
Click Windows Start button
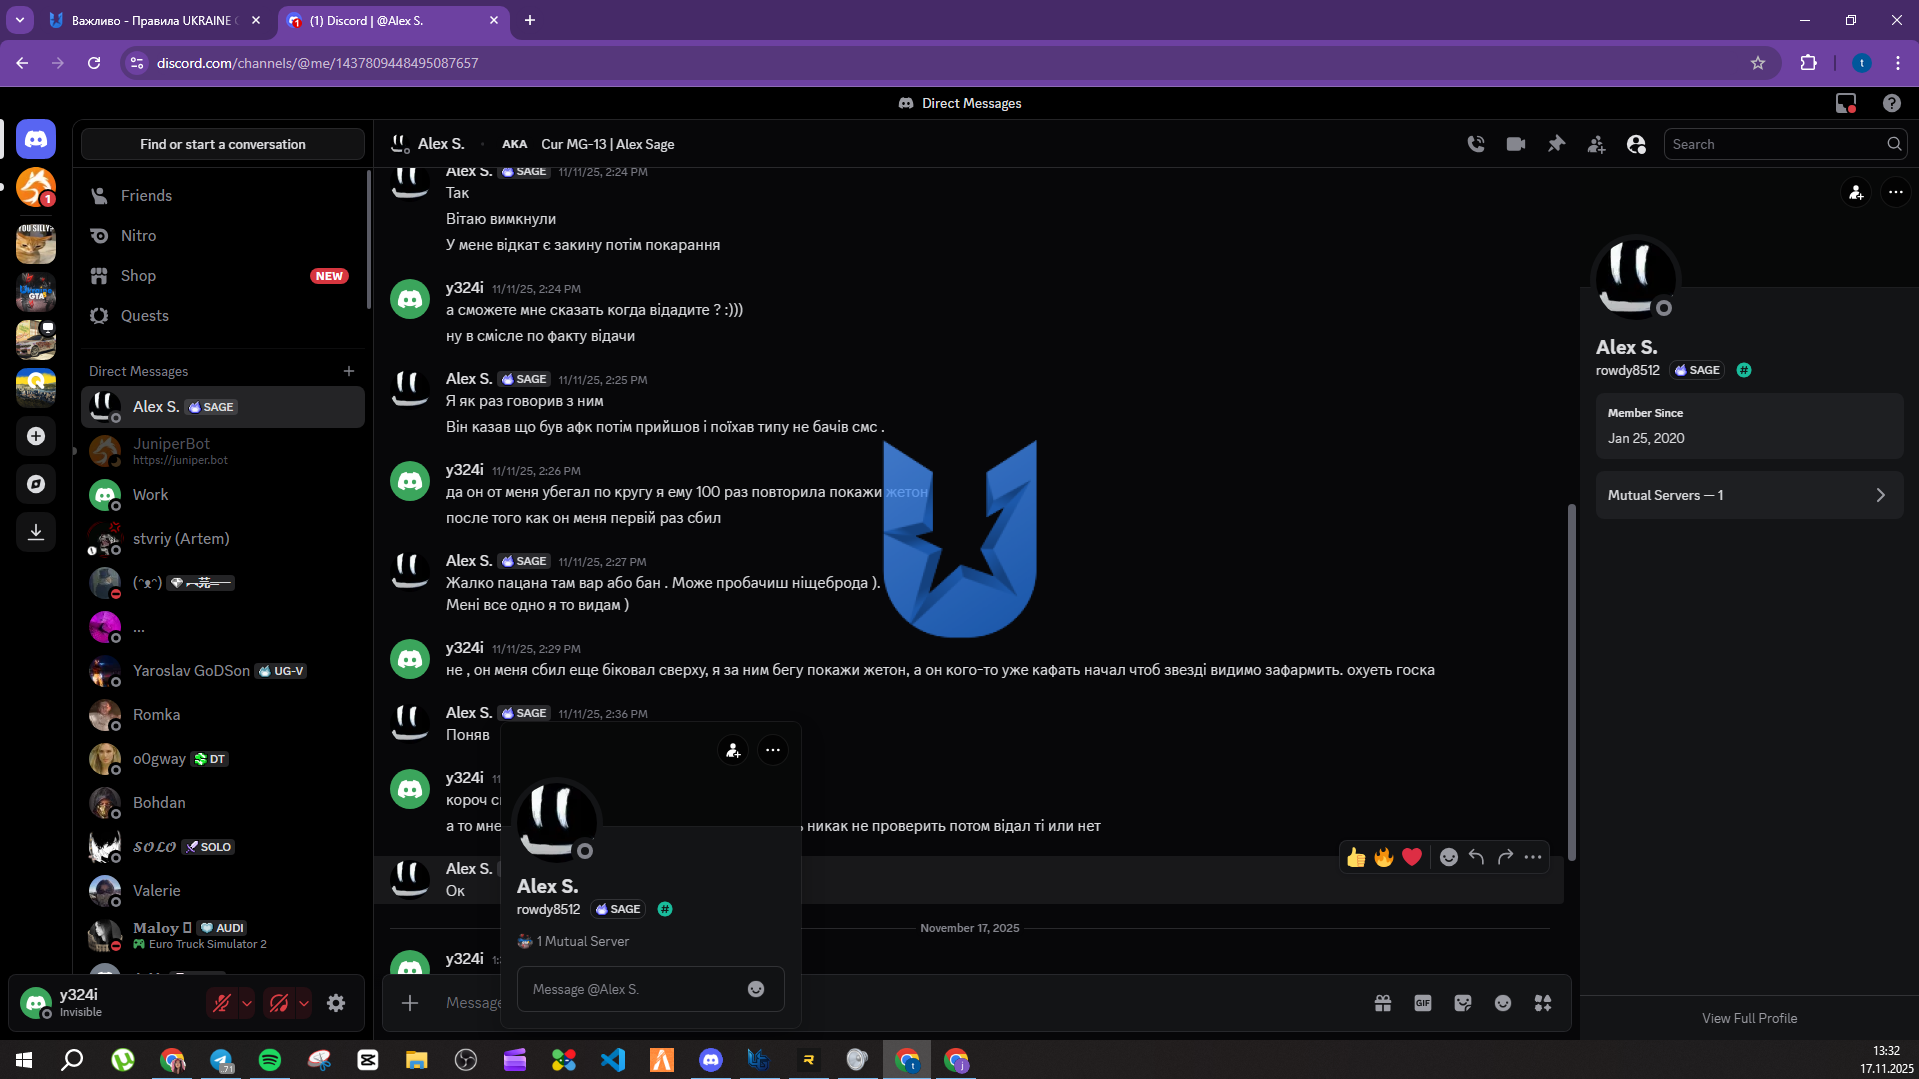coord(24,1060)
